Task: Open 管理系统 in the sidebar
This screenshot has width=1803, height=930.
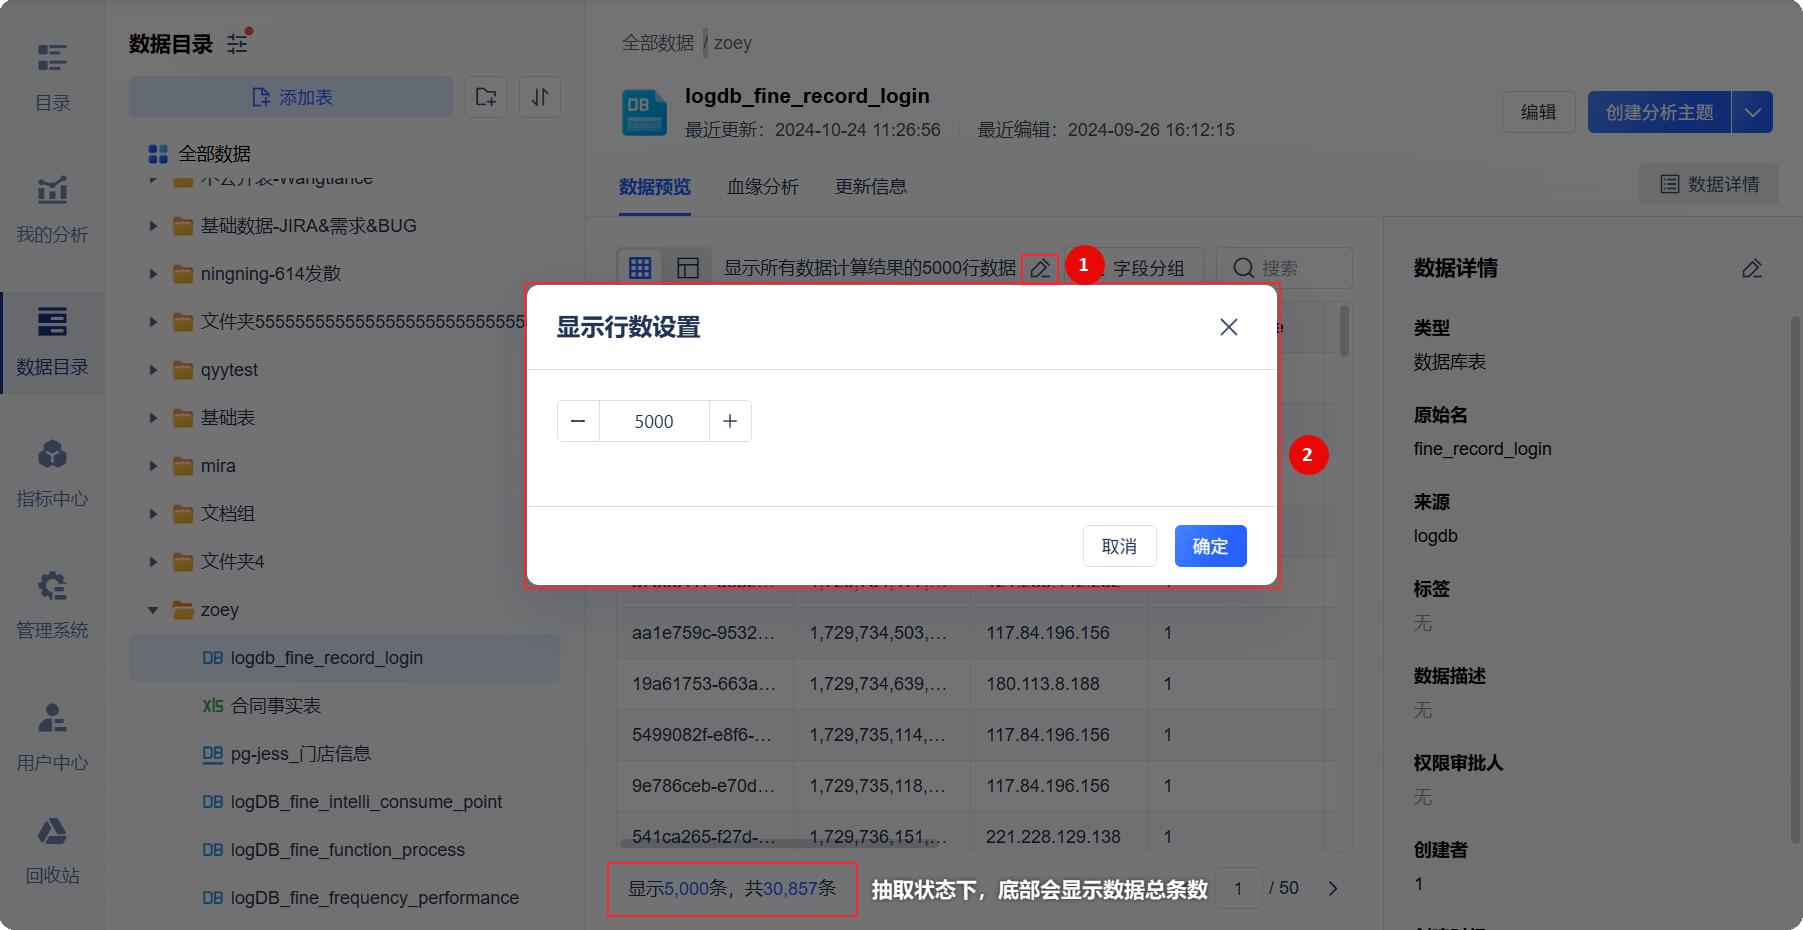Action: (52, 604)
